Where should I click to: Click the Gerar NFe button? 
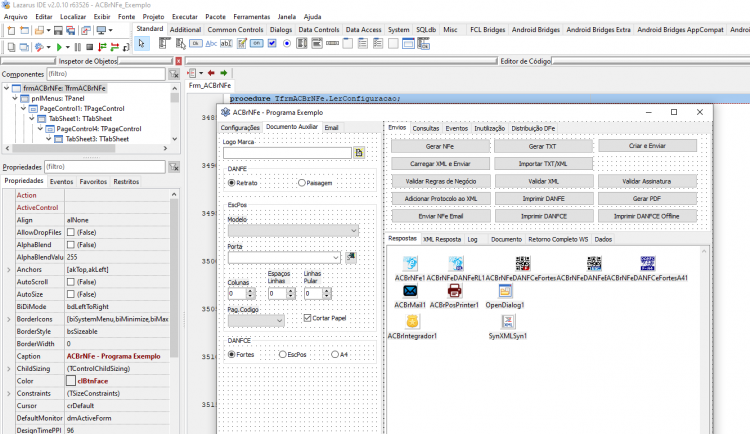click(x=440, y=146)
